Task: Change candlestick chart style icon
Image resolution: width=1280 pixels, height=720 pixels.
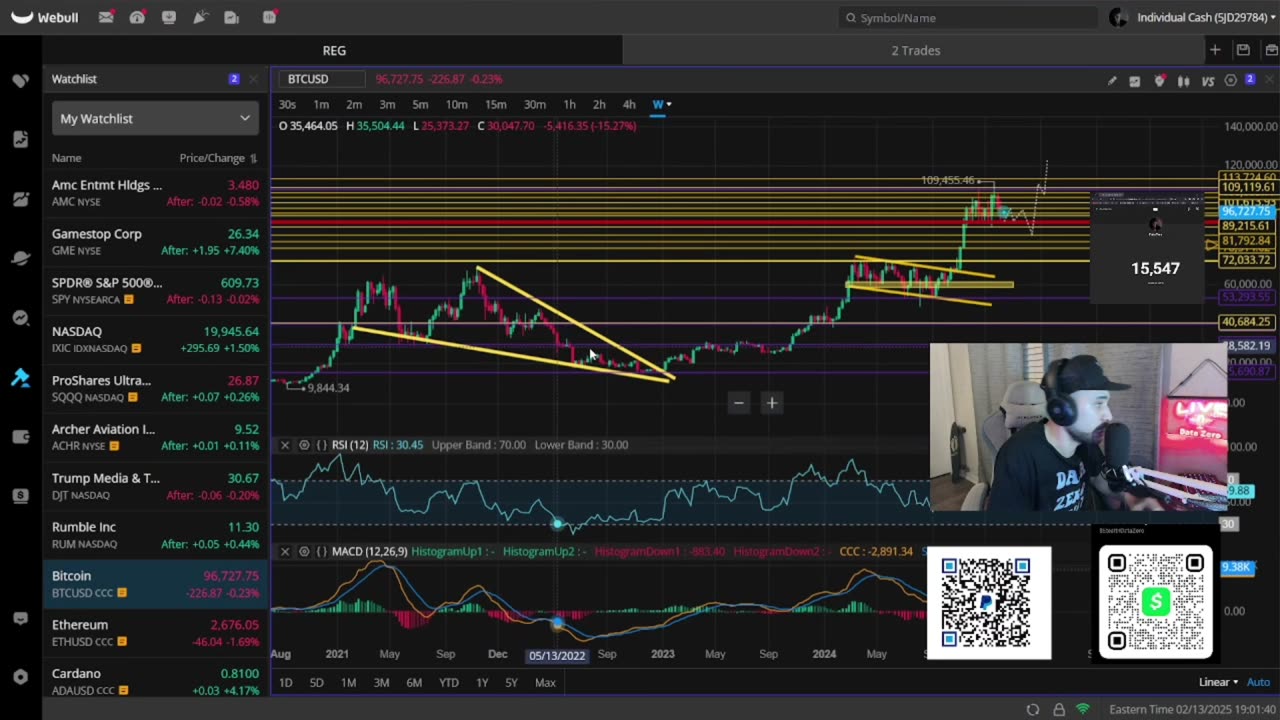Action: pyautogui.click(x=1183, y=80)
